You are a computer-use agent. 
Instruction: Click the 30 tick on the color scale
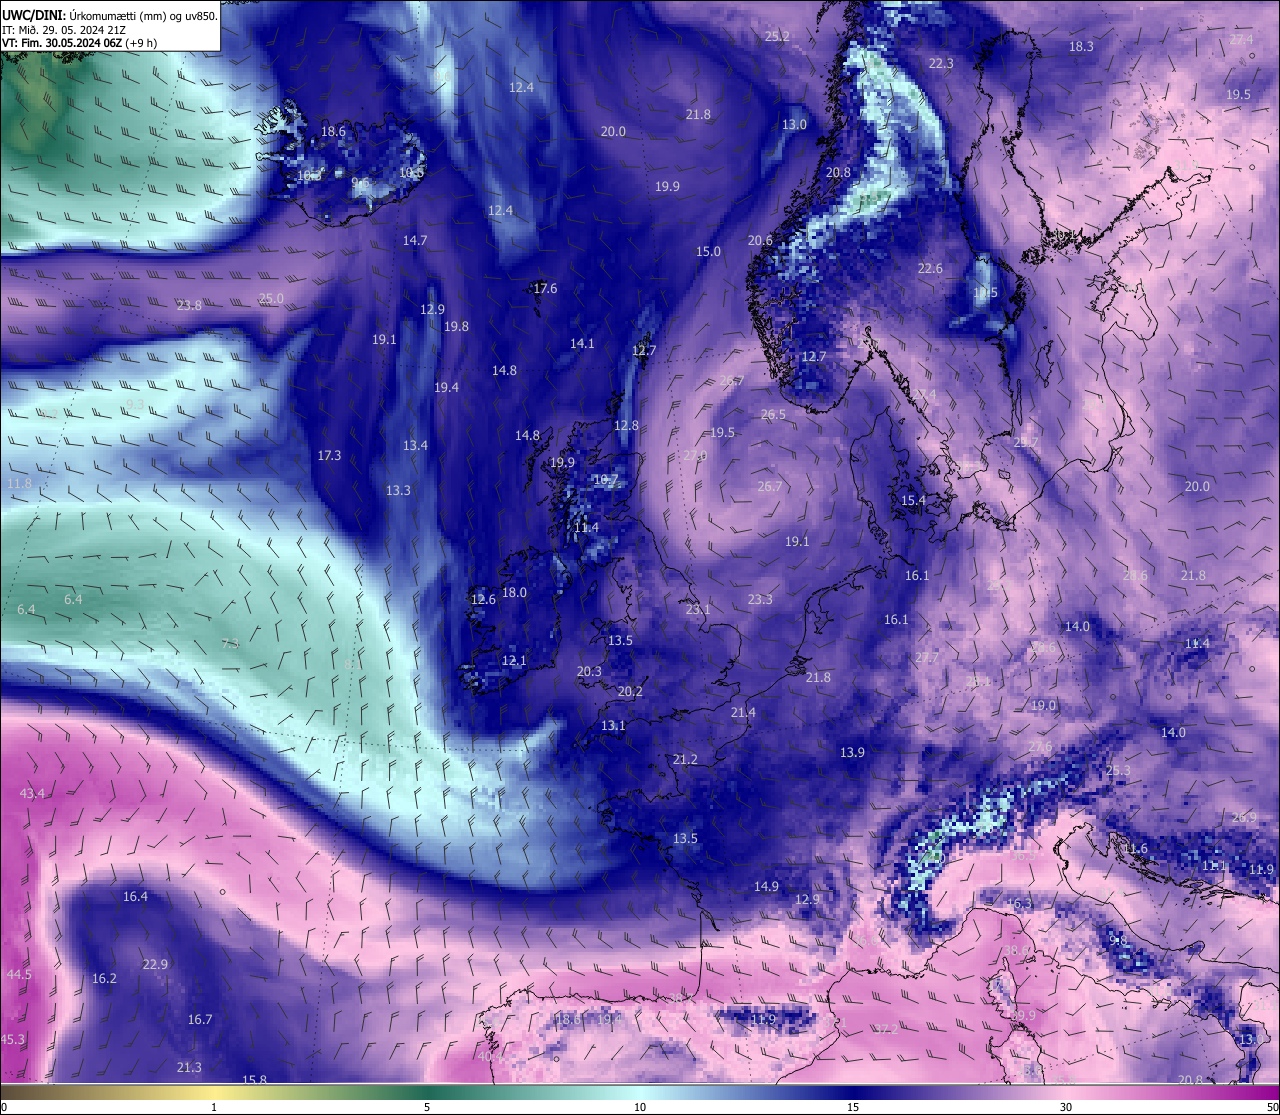coord(1066,1107)
